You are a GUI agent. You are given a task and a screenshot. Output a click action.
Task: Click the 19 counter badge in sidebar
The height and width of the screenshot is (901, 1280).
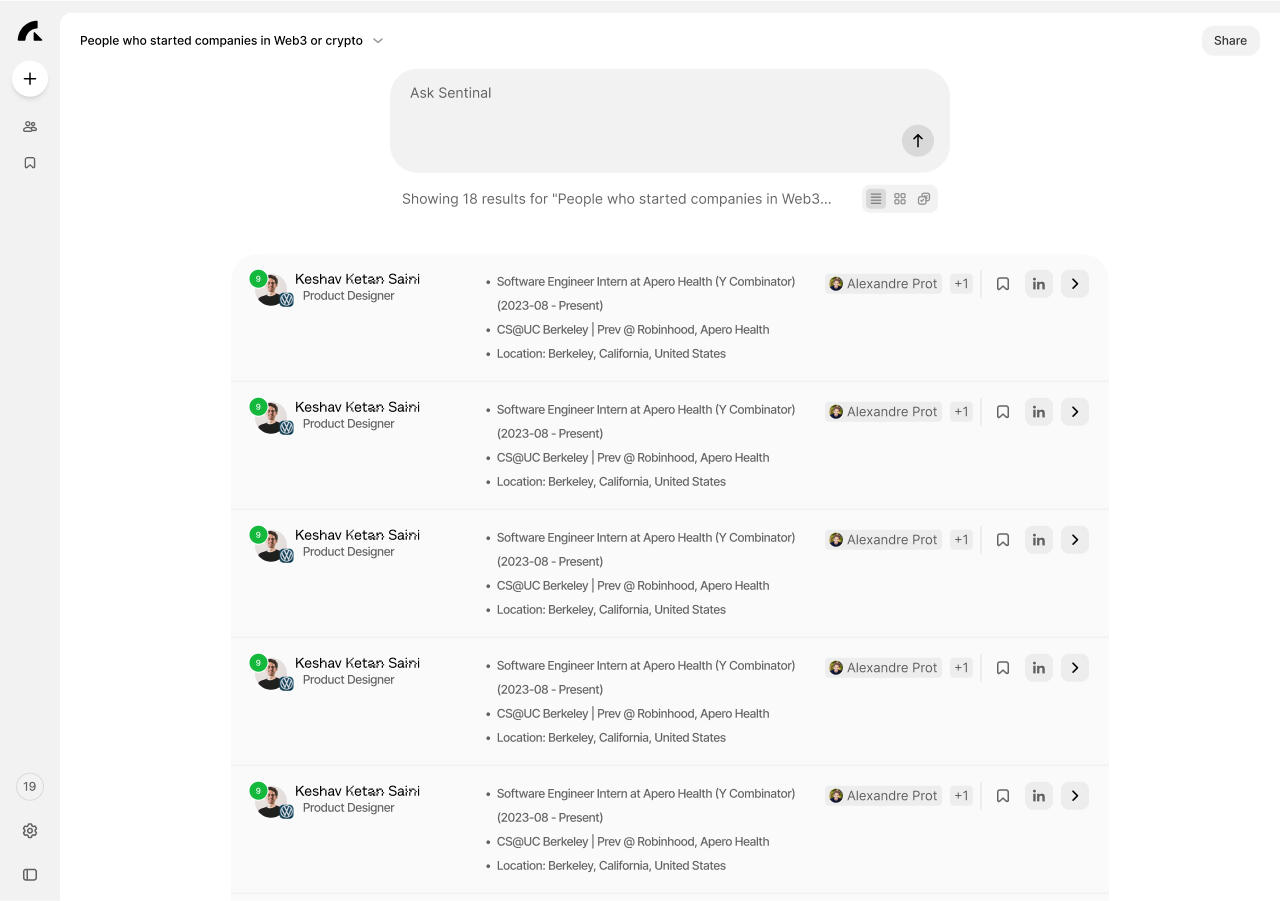pos(30,787)
